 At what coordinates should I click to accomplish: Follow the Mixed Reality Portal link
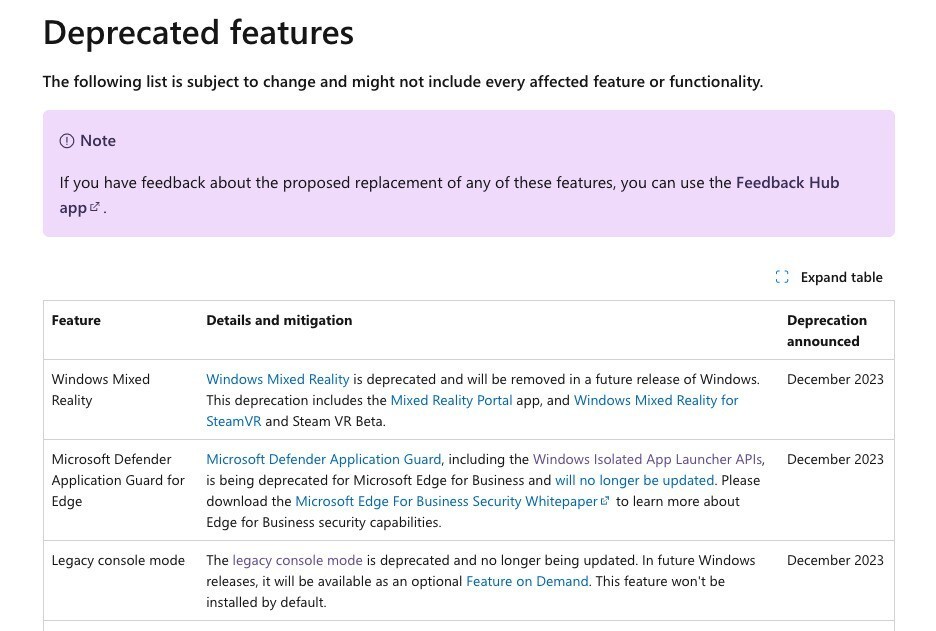(x=451, y=400)
